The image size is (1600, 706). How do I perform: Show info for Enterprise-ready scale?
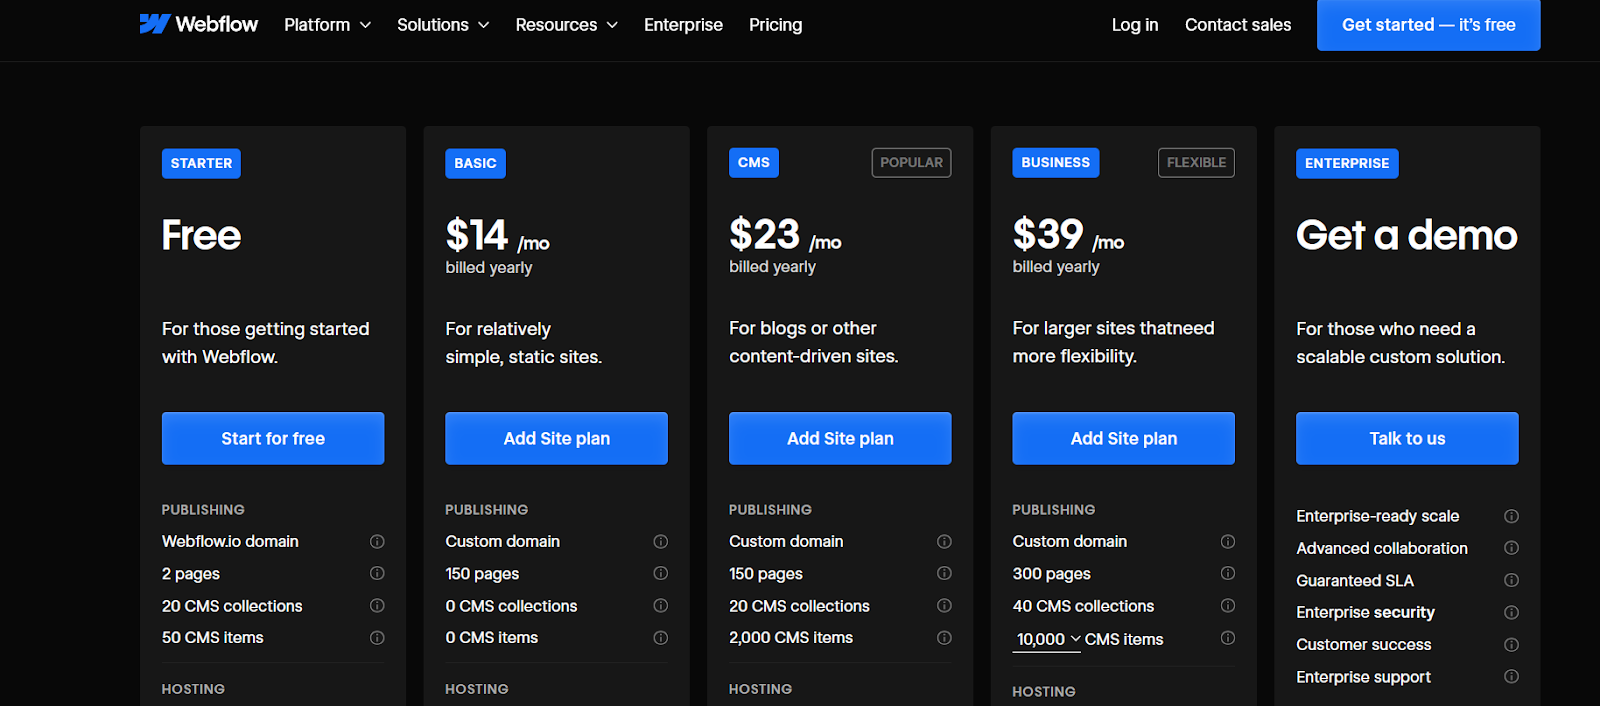[x=1512, y=516]
